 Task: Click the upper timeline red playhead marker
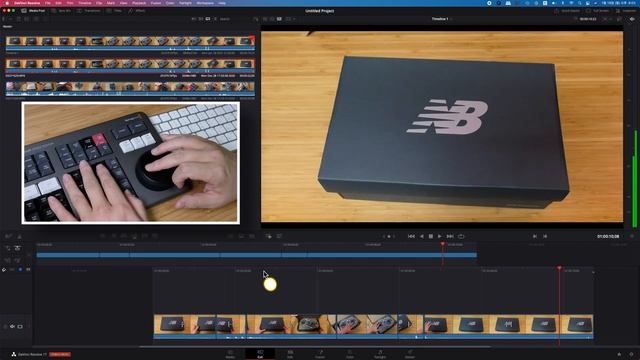(442, 244)
